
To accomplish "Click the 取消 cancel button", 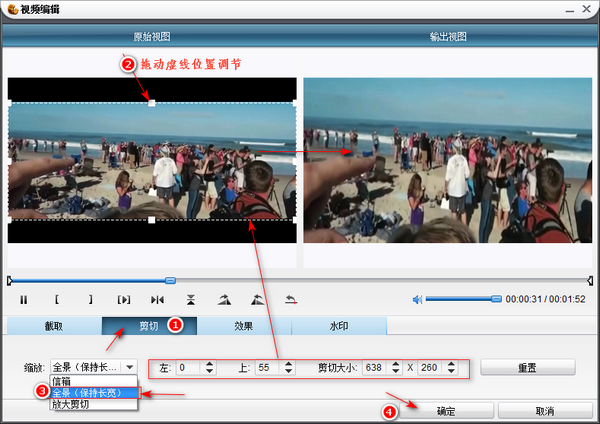I will point(545,411).
